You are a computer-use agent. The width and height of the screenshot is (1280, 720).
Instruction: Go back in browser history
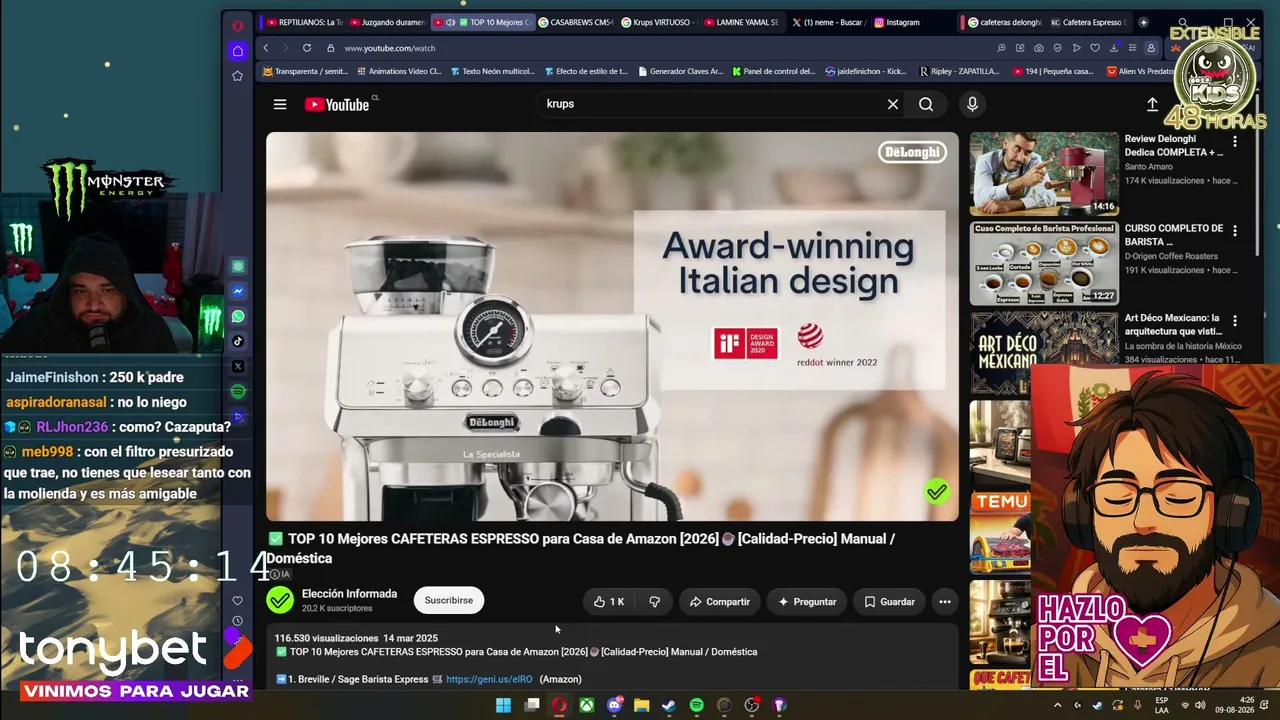click(266, 48)
